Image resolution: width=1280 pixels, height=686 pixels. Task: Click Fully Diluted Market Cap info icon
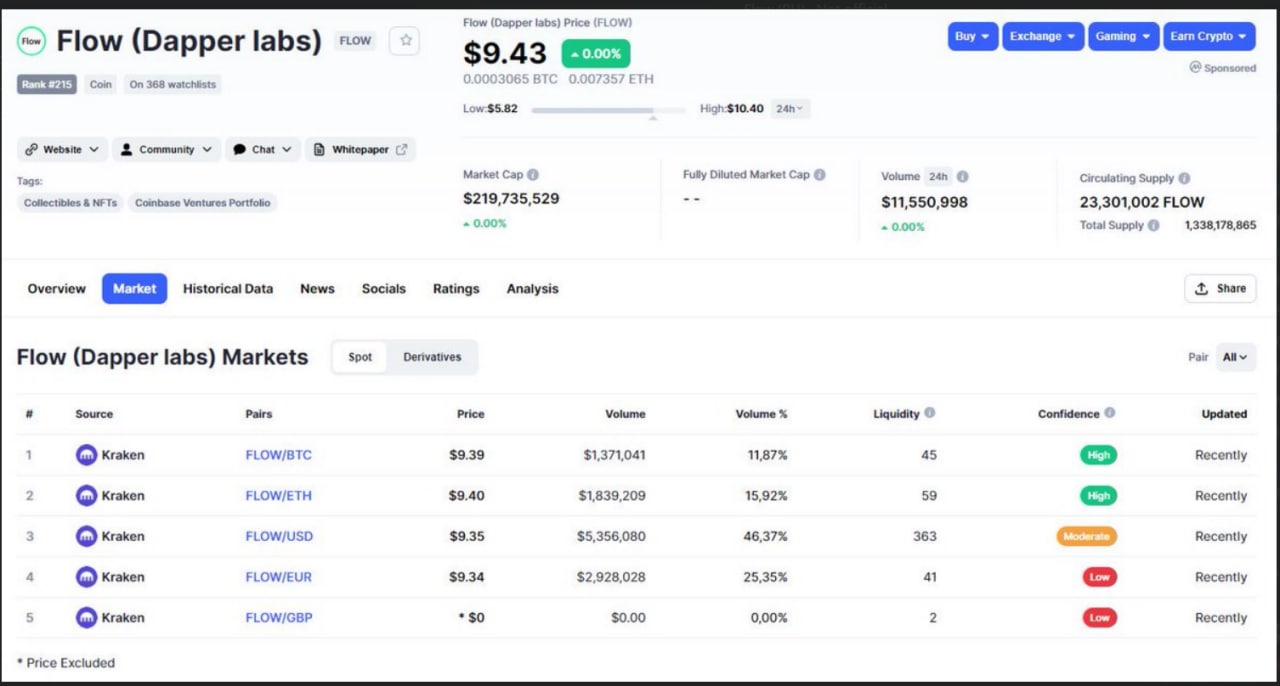(820, 175)
